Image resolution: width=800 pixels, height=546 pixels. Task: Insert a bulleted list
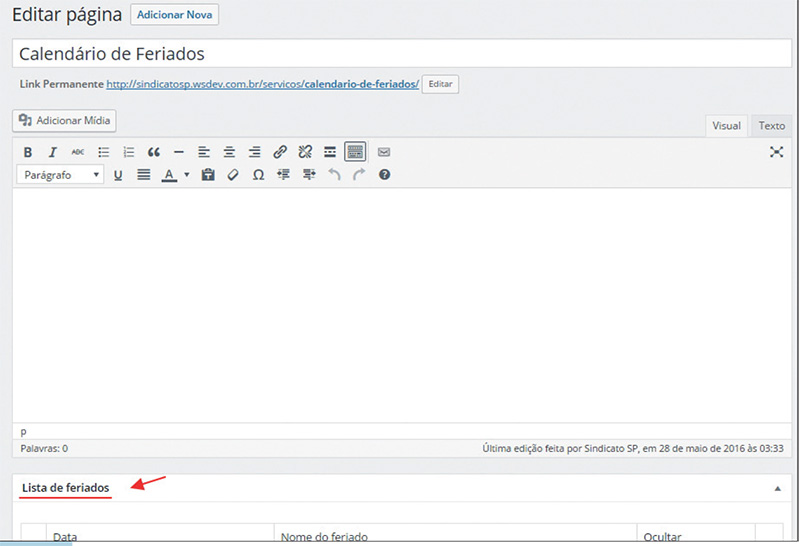(103, 152)
